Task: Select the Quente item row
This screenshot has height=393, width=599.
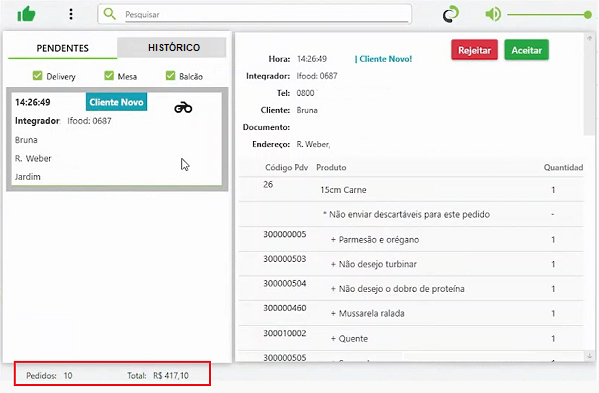Action: click(x=411, y=338)
